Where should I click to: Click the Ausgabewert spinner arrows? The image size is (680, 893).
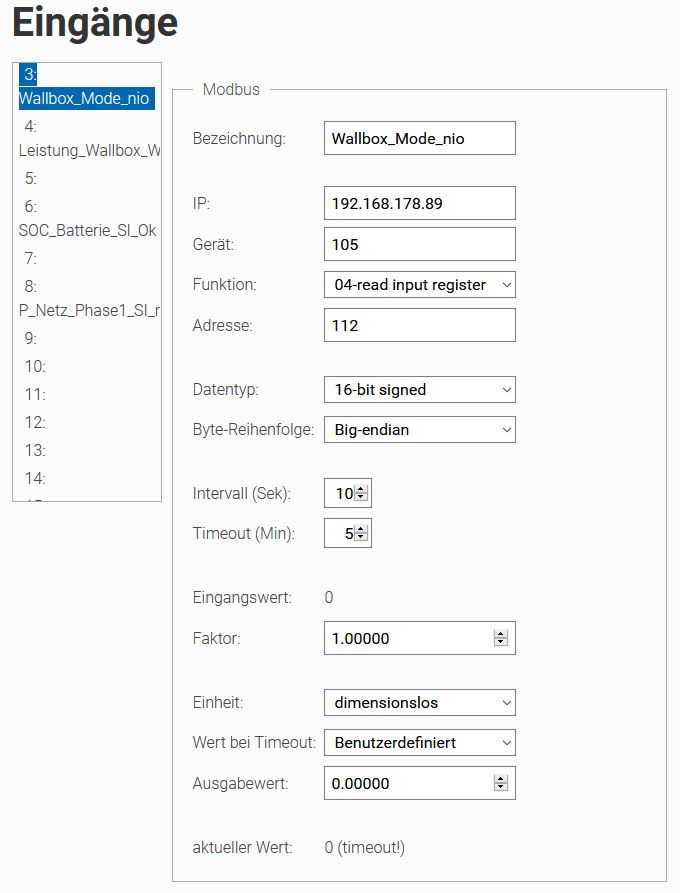(x=501, y=783)
